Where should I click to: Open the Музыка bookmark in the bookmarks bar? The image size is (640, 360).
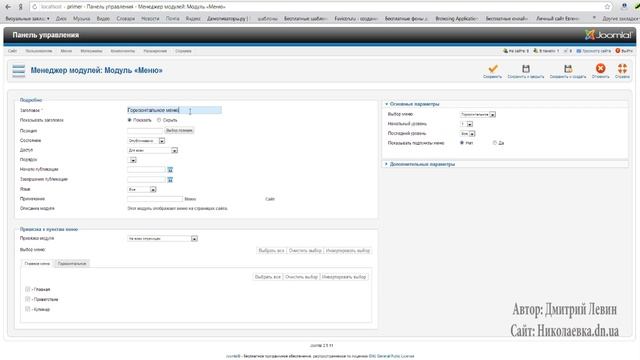[82, 18]
